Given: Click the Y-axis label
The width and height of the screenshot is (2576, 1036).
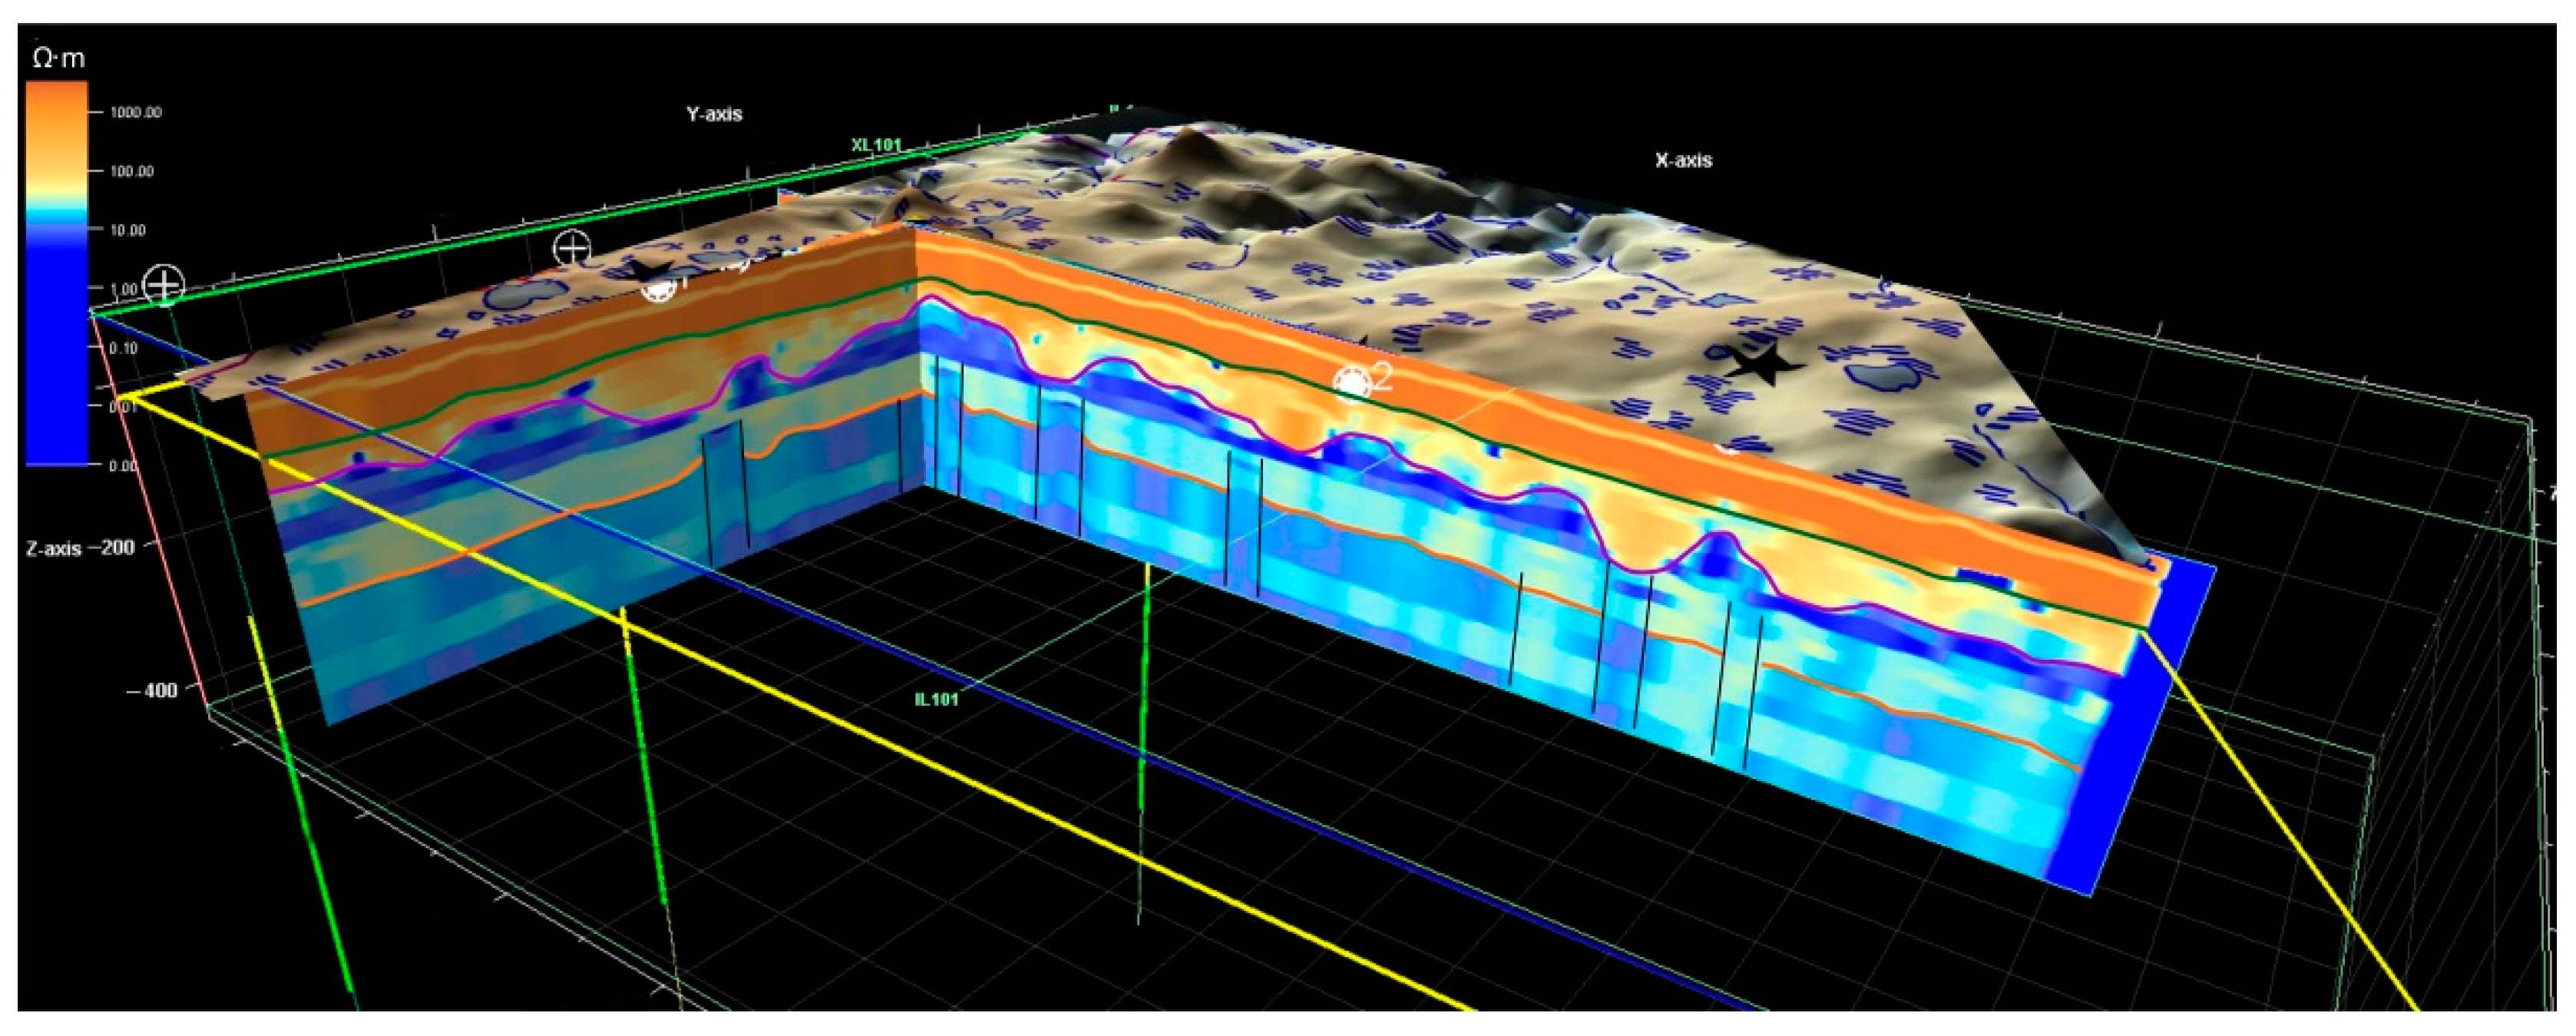Looking at the screenshot, I should pyautogui.click(x=714, y=114).
